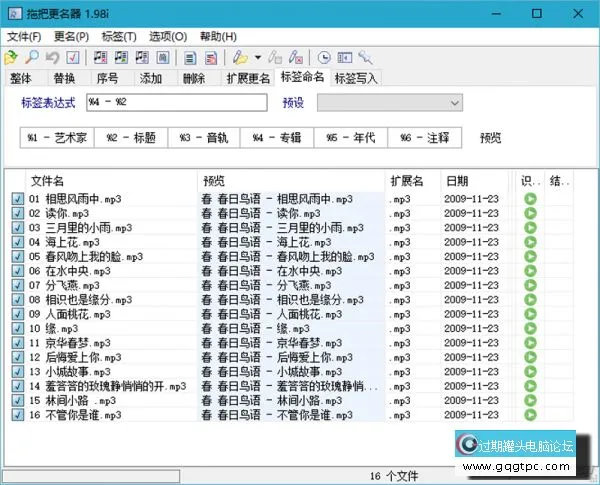Click the panel layout toolbar icon
Image resolution: width=600 pixels, height=485 pixels.
tap(345, 57)
